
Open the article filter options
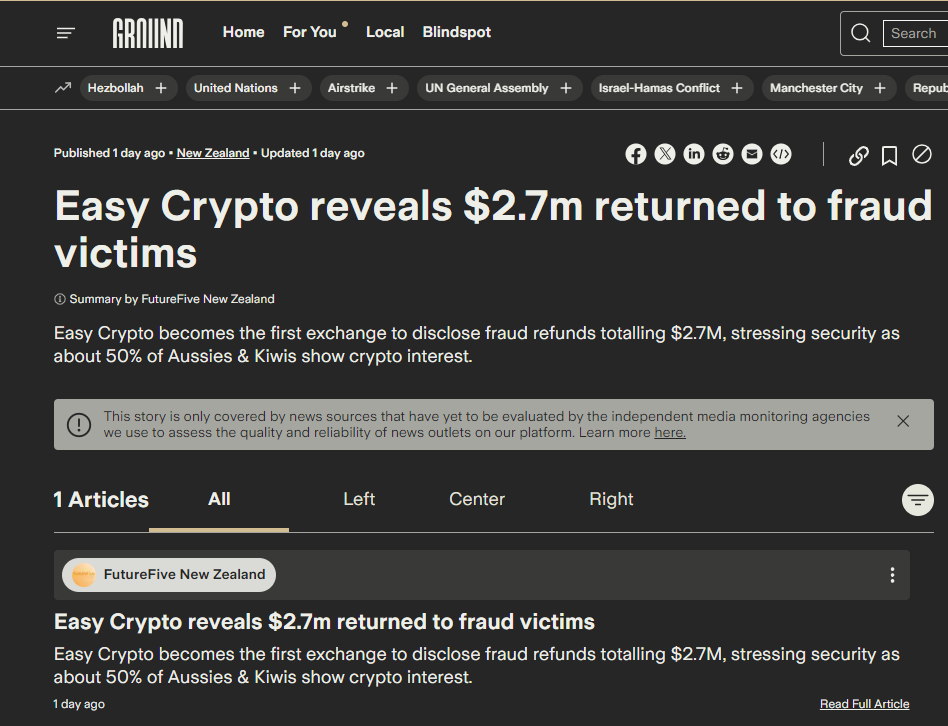coord(917,499)
